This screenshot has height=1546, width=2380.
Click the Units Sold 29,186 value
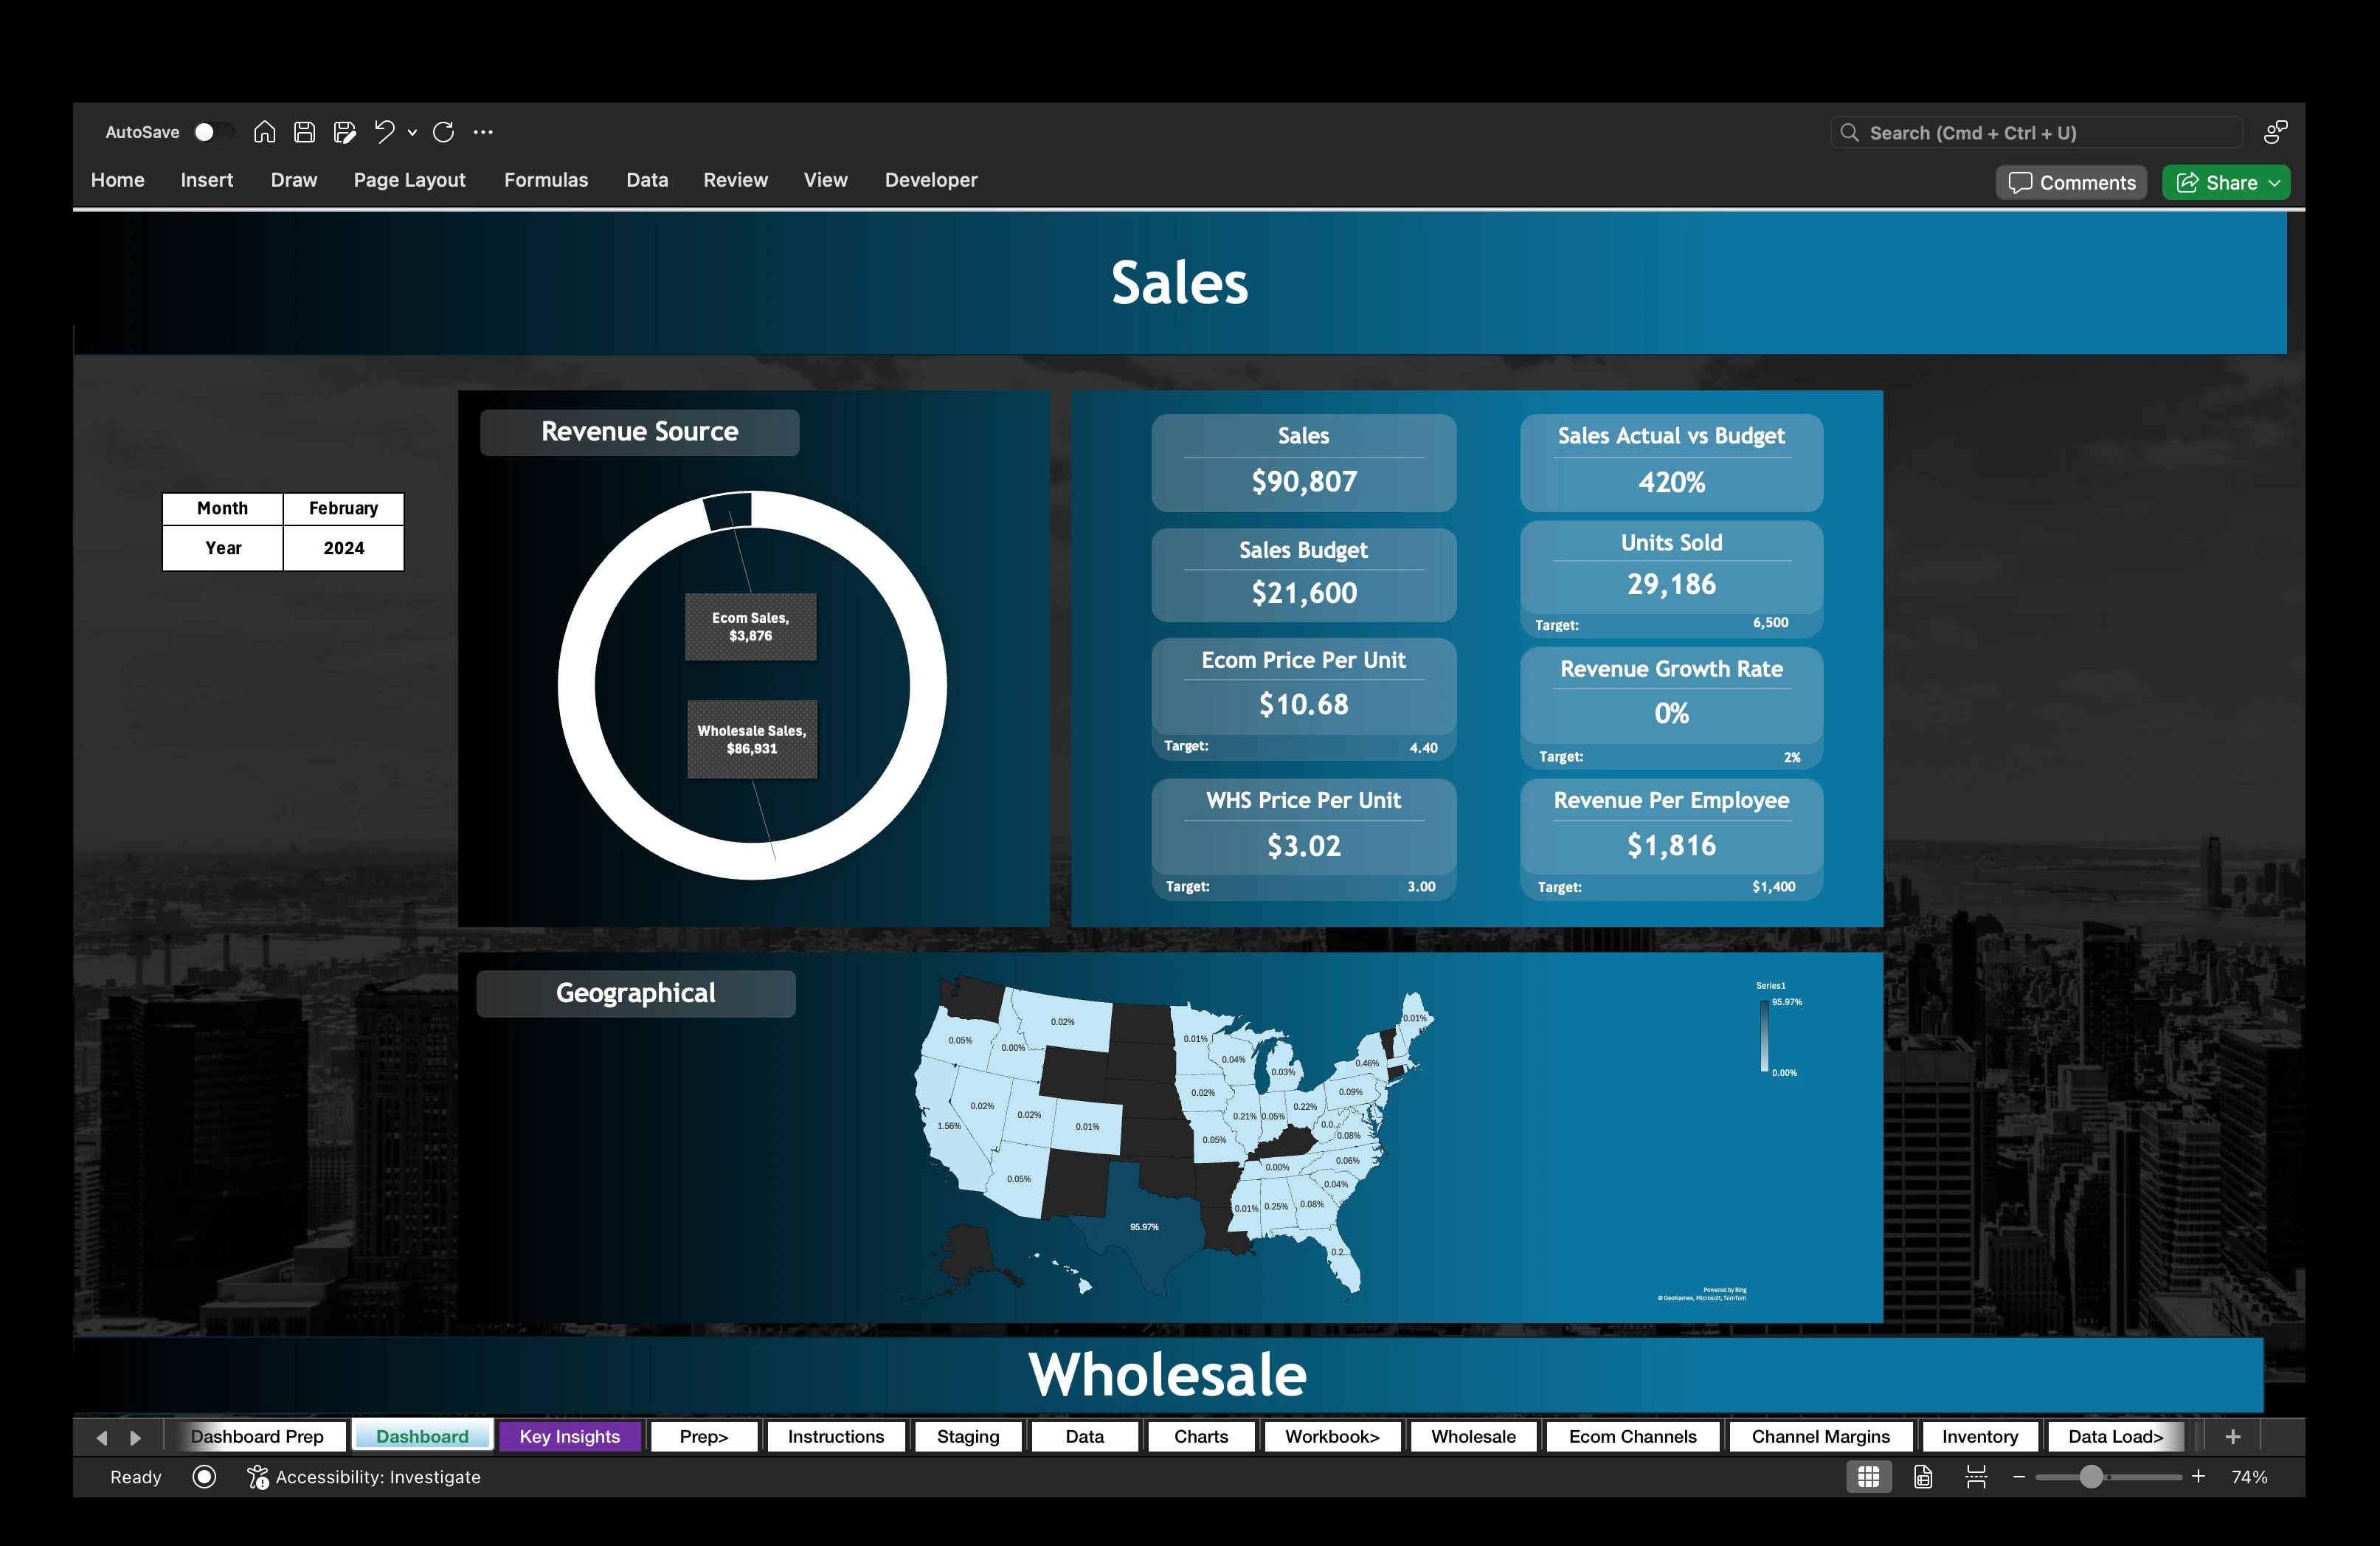coord(1672,584)
